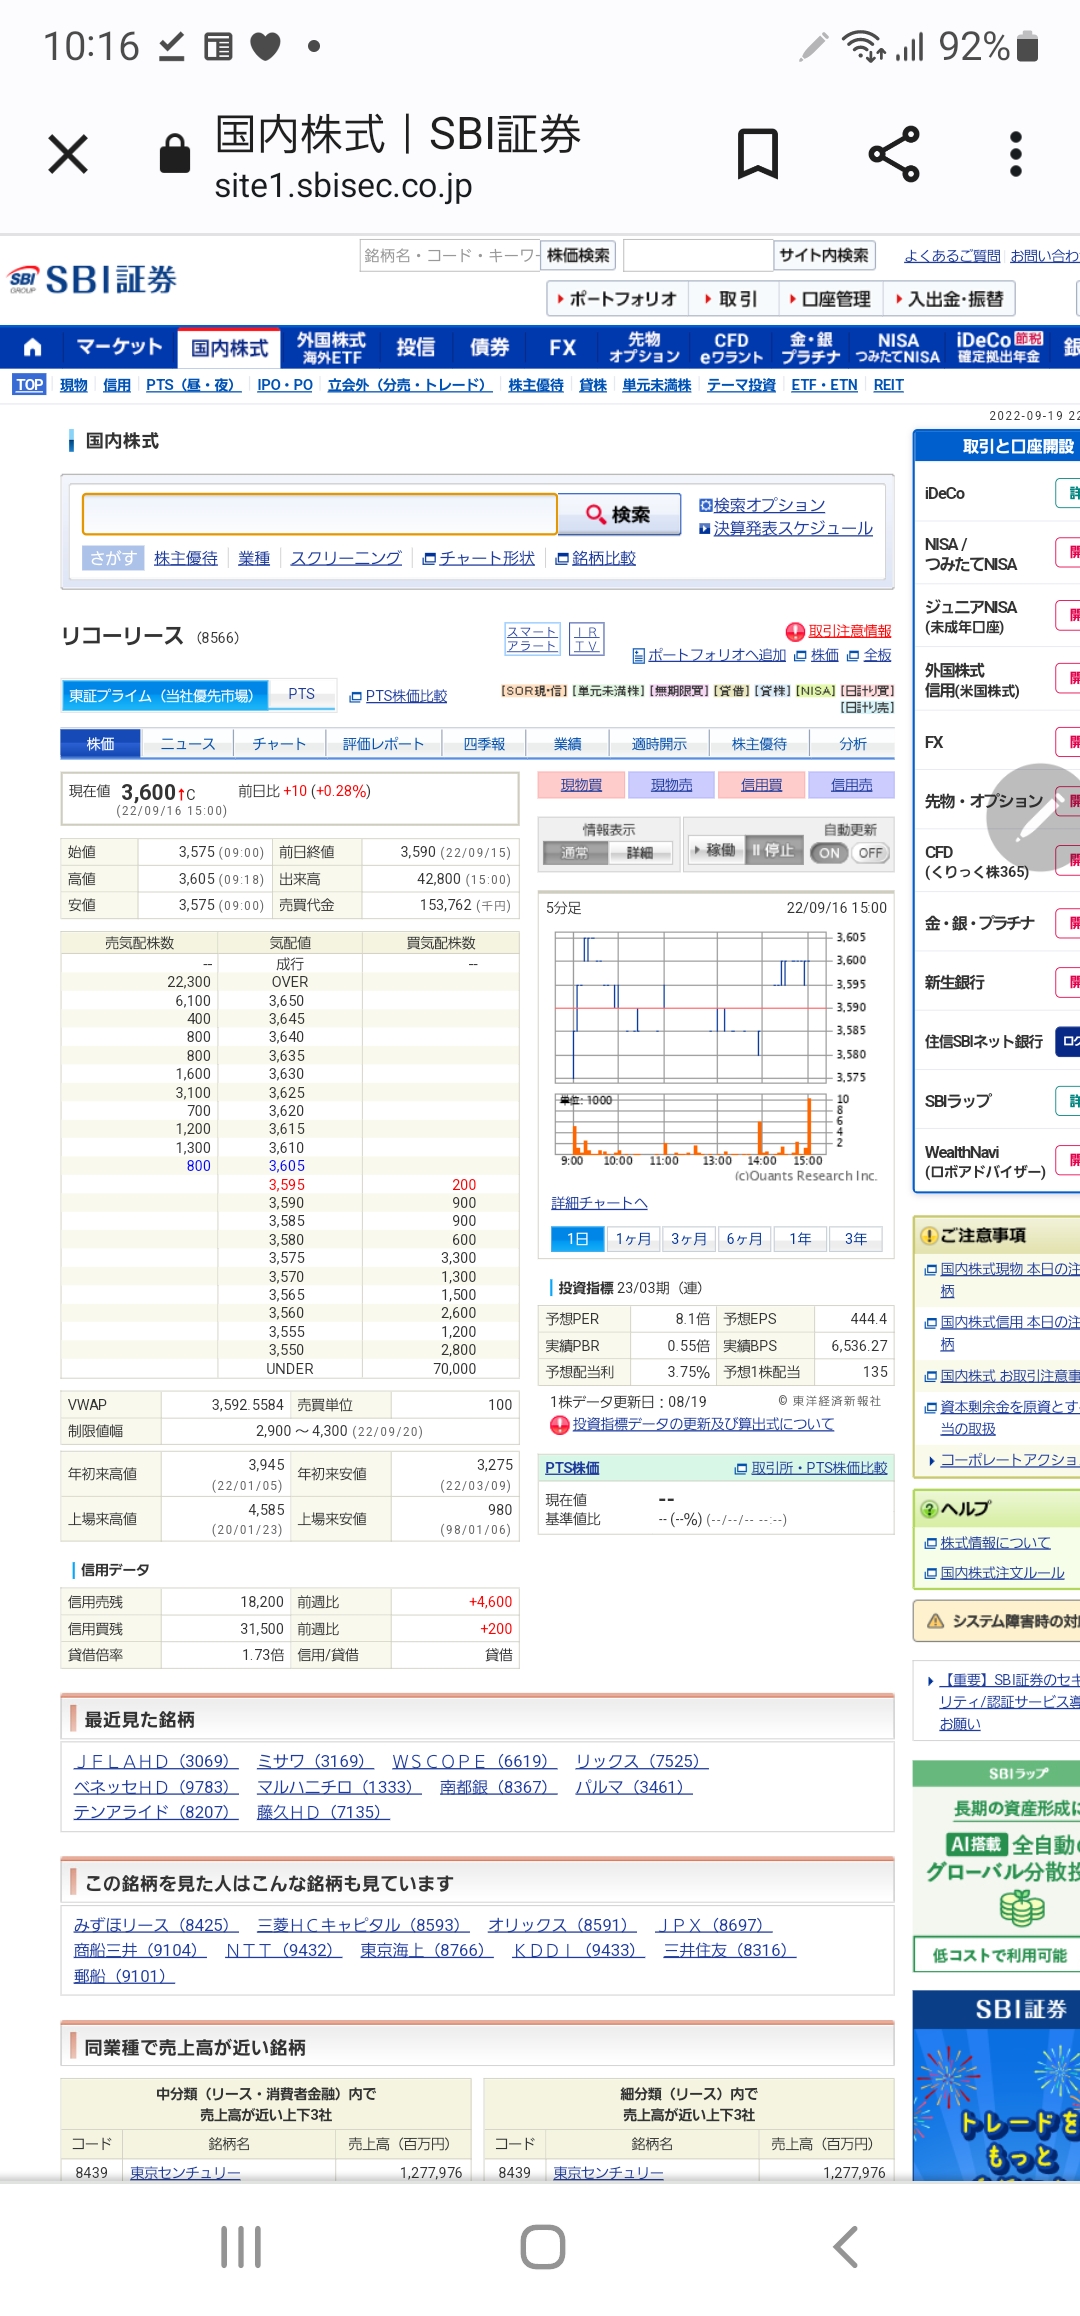Turn auto-update ON

click(x=830, y=853)
